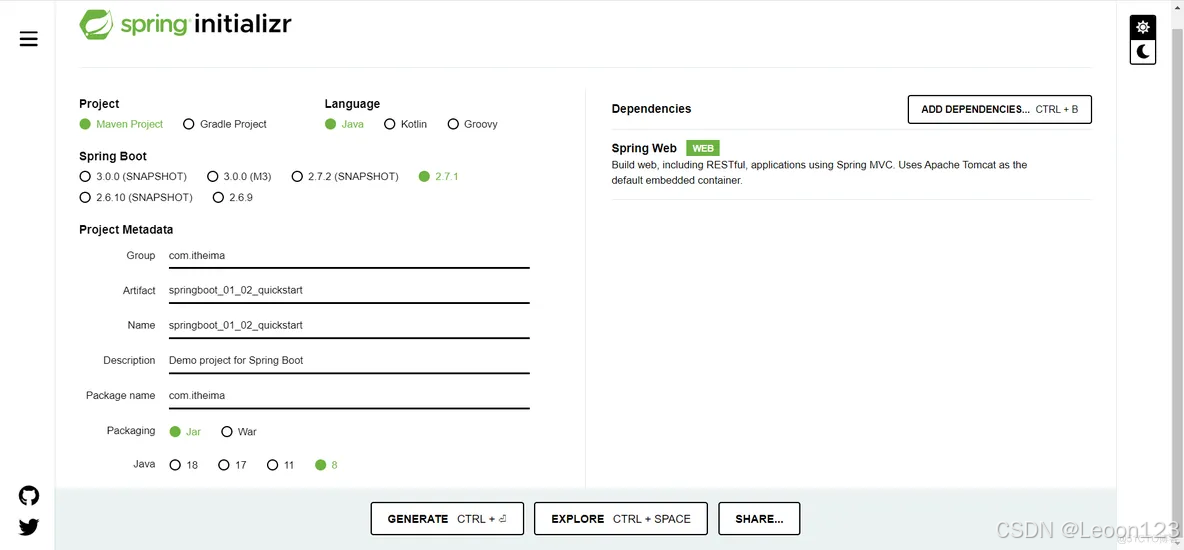Image resolution: width=1184 pixels, height=550 pixels.
Task: Click the green WEB tag badge
Action: (702, 148)
